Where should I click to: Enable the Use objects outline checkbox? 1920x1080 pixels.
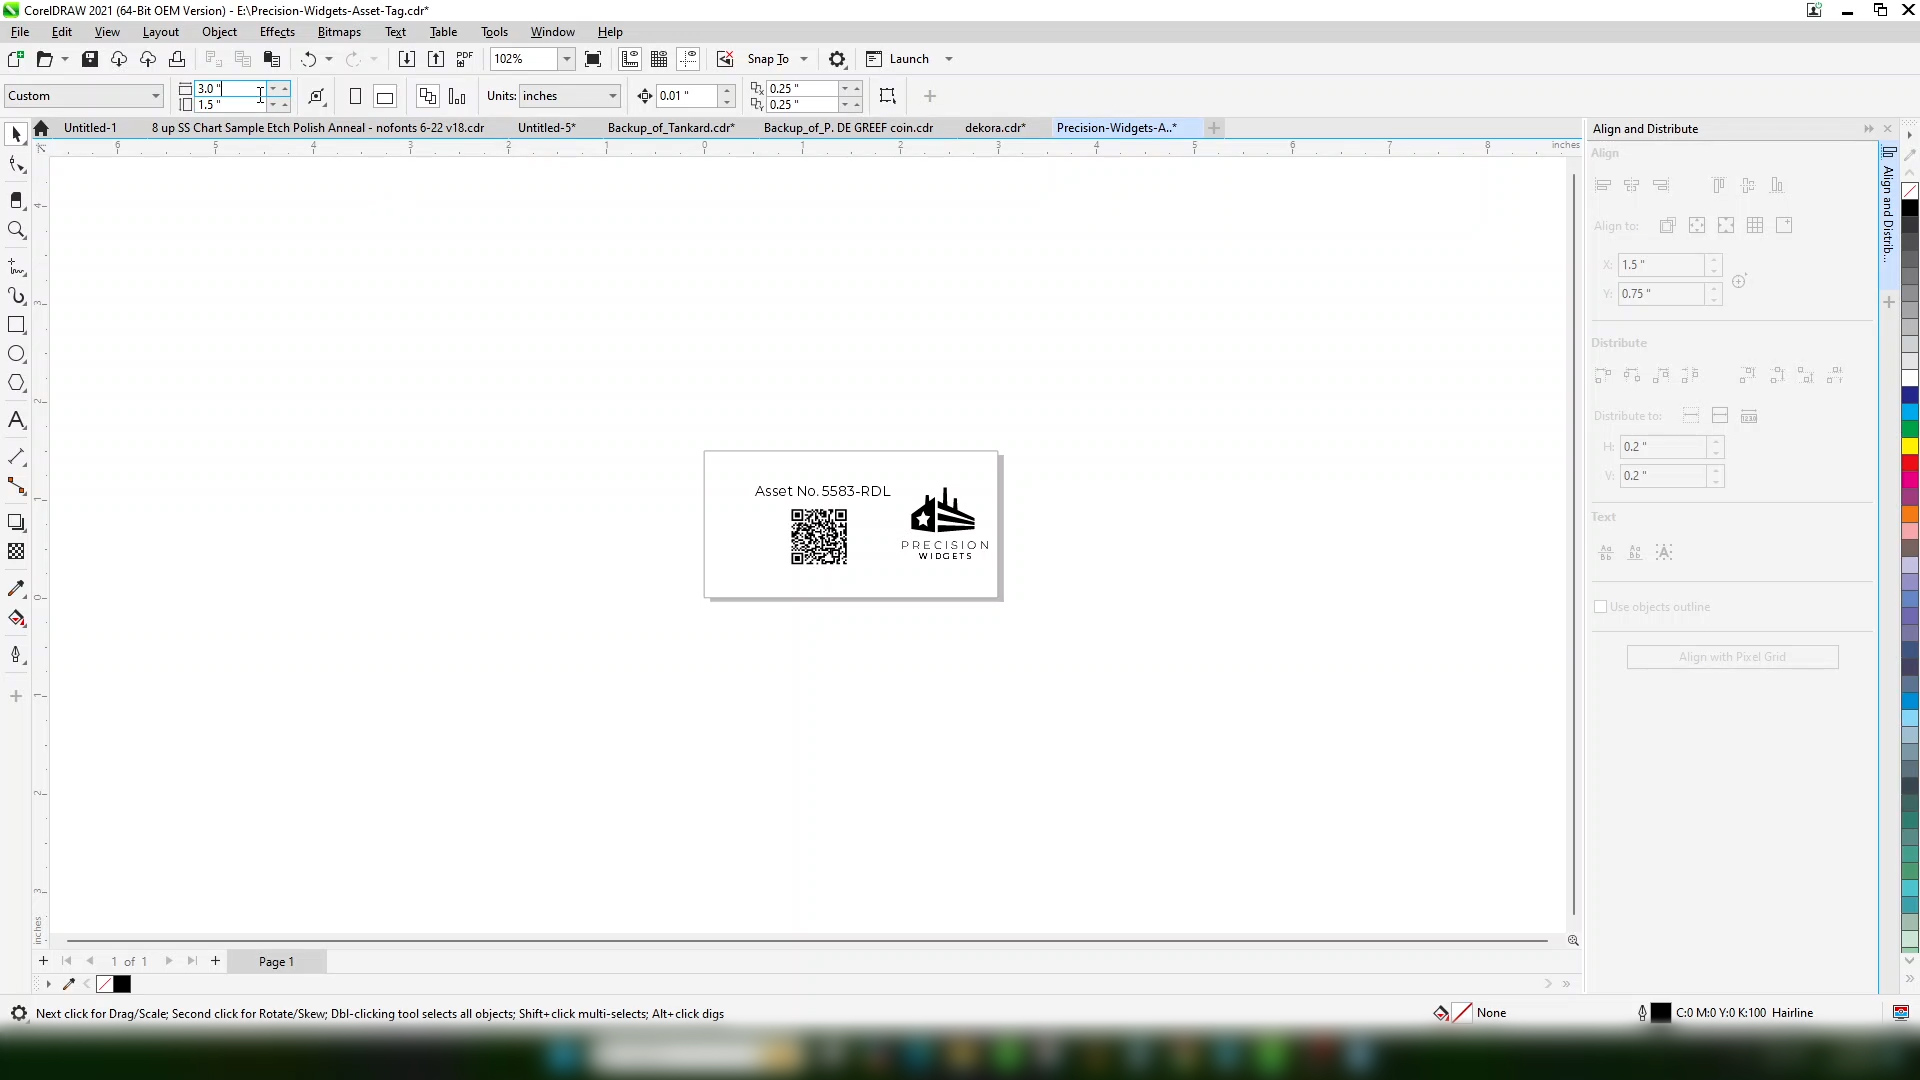pos(1603,607)
